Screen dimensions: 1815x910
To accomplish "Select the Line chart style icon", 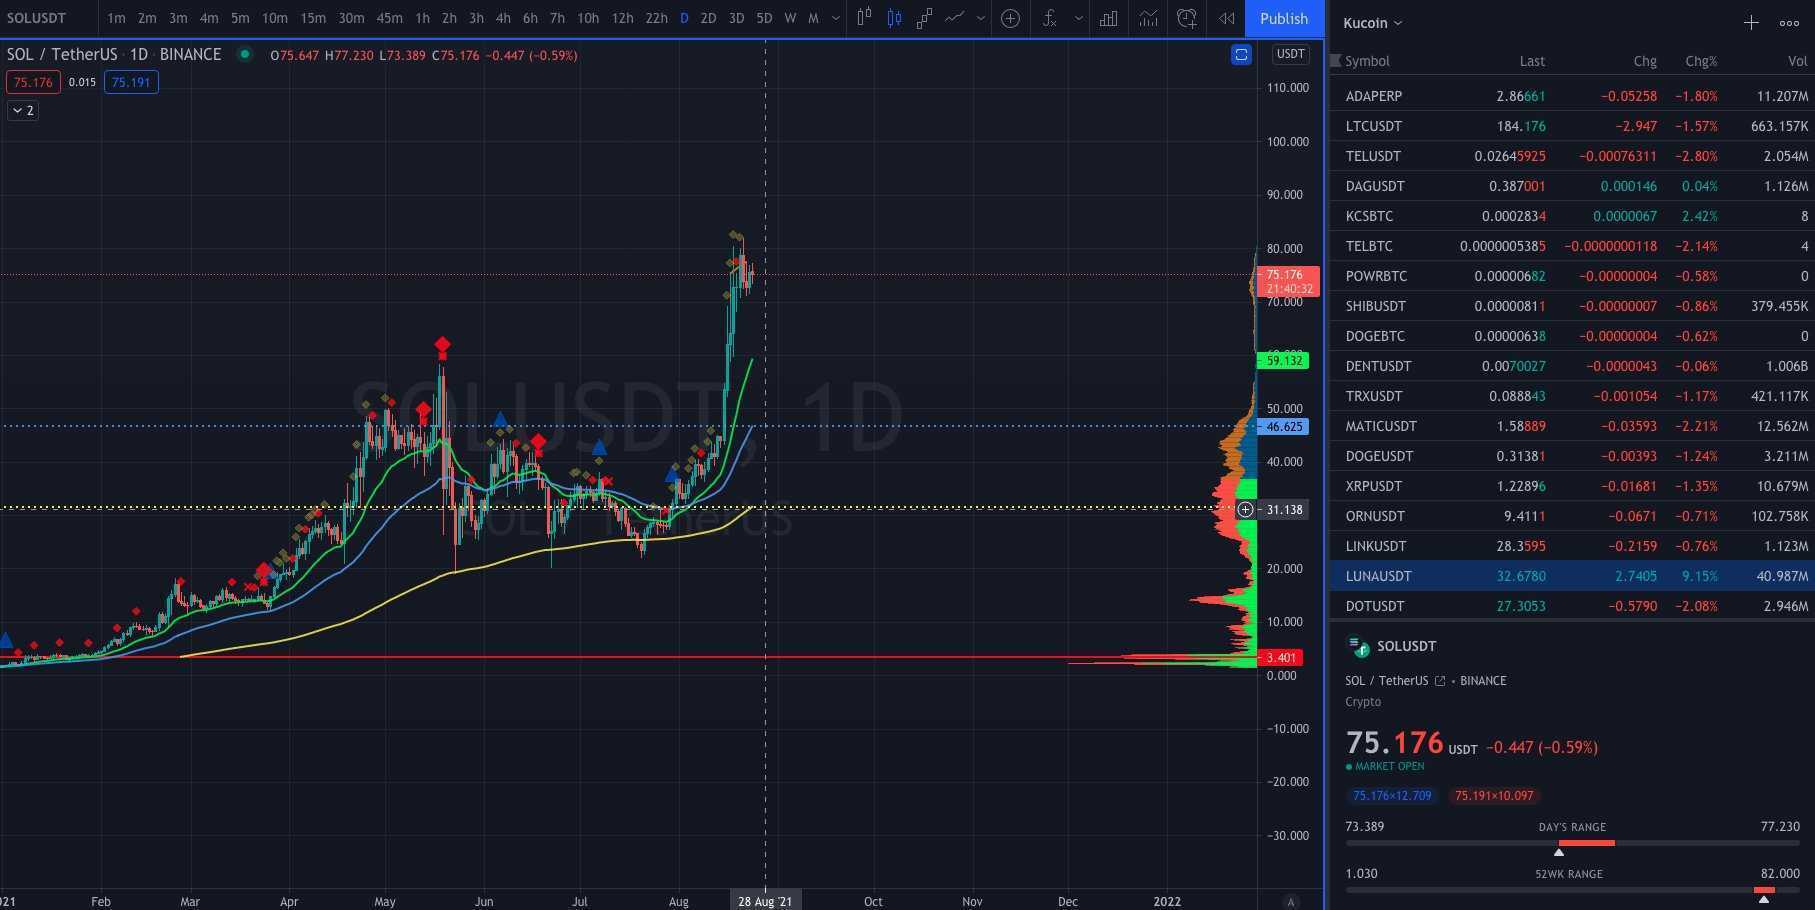I will point(955,18).
